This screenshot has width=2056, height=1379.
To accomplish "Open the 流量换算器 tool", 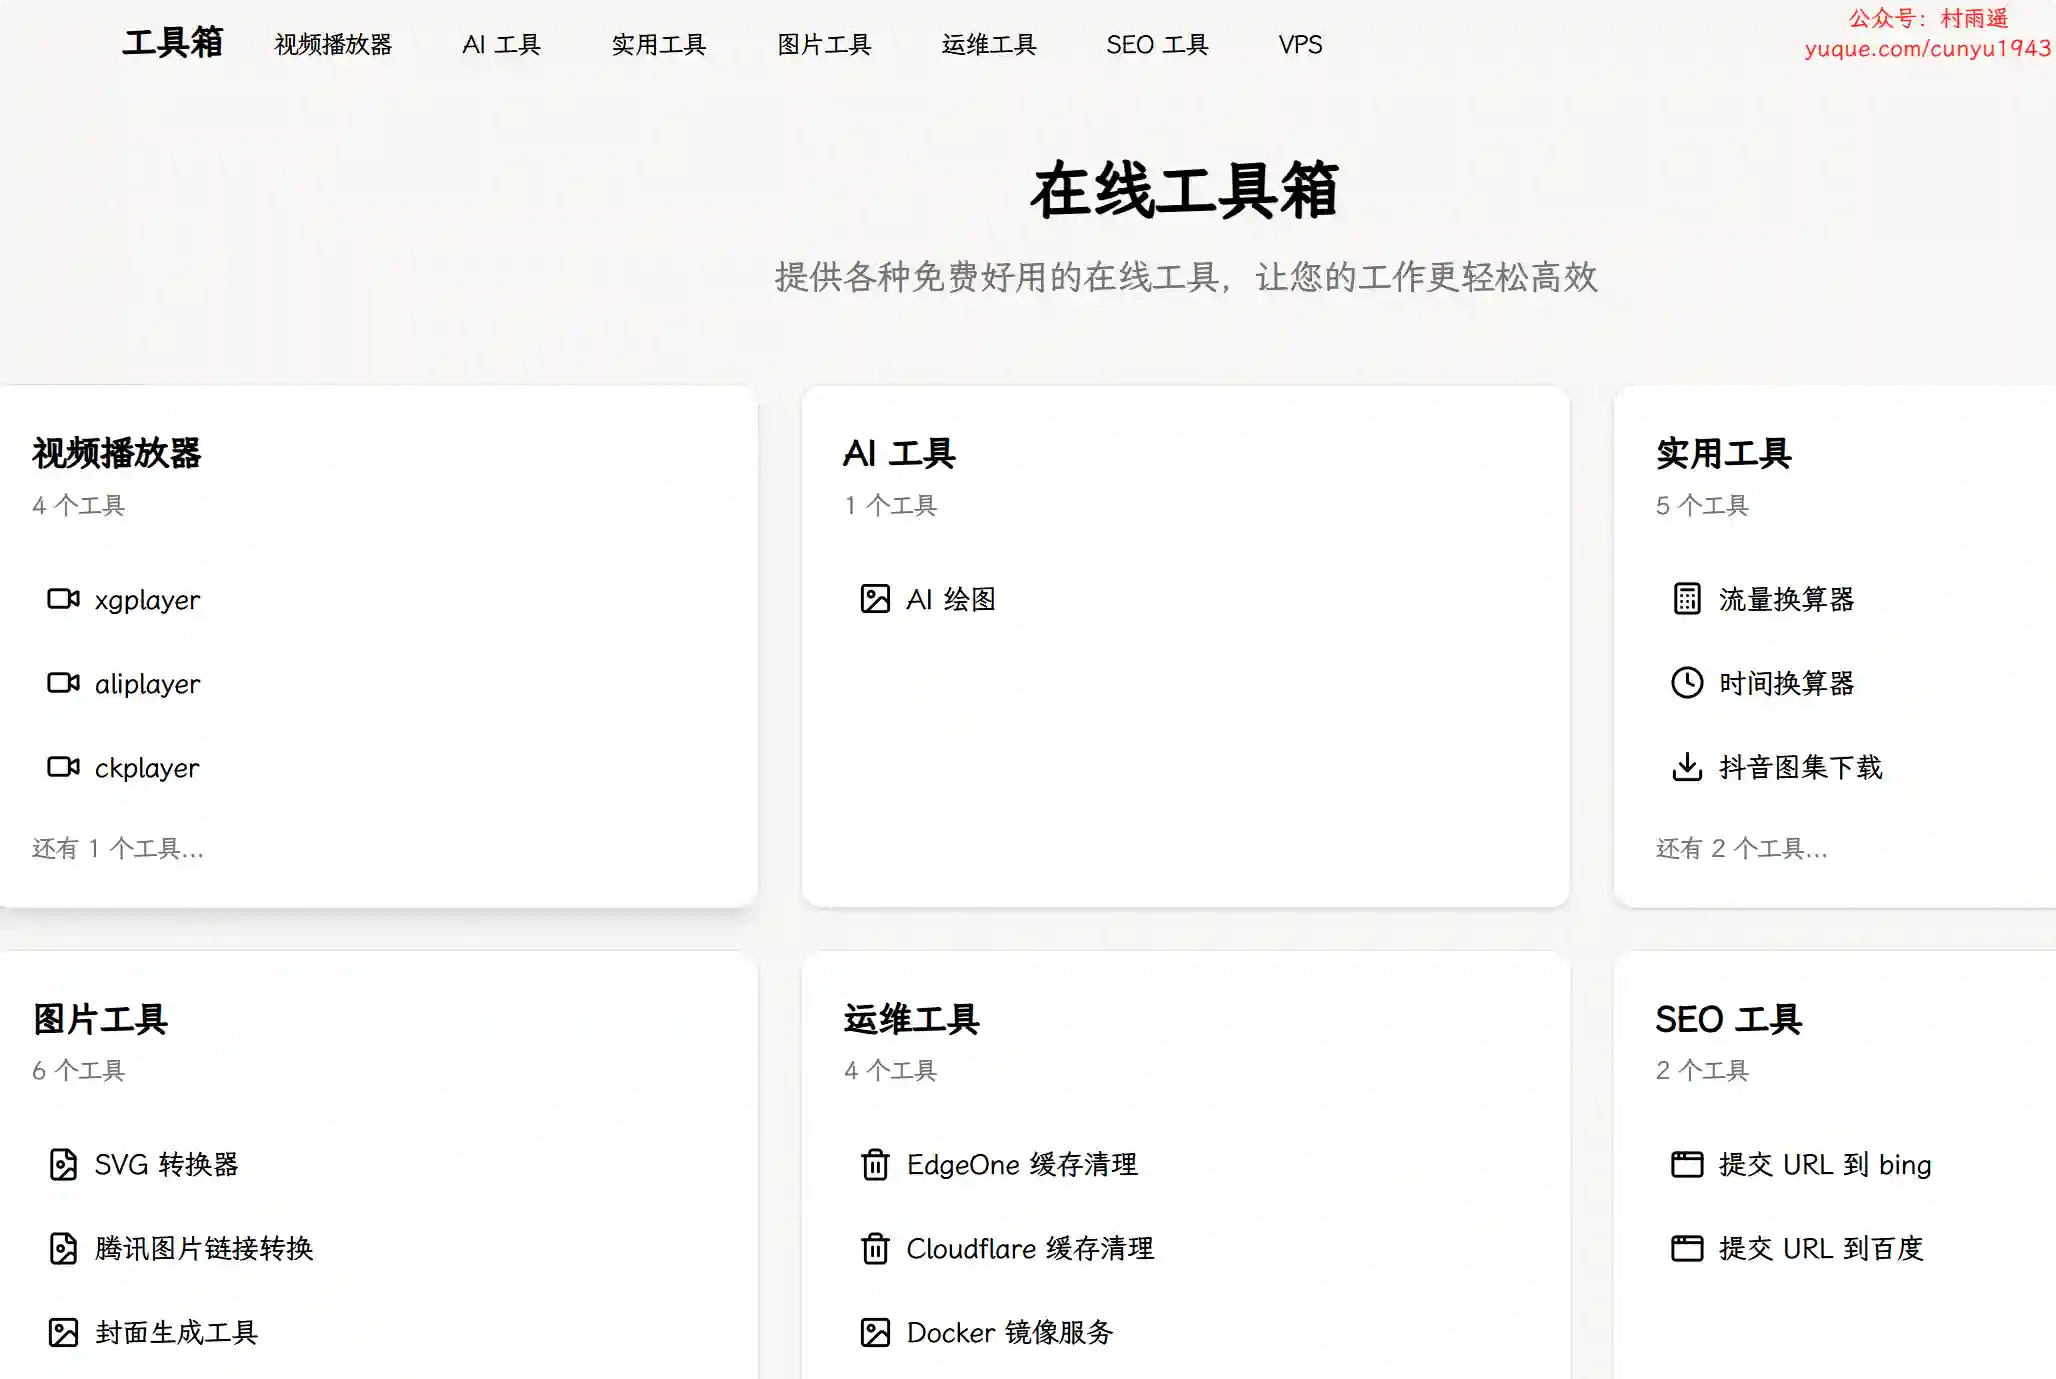I will pyautogui.click(x=1786, y=599).
